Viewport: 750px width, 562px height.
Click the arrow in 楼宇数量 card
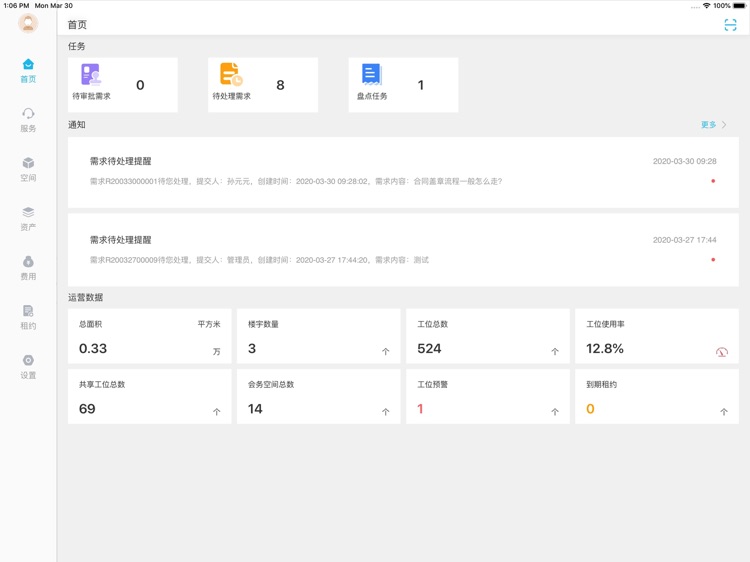point(386,352)
